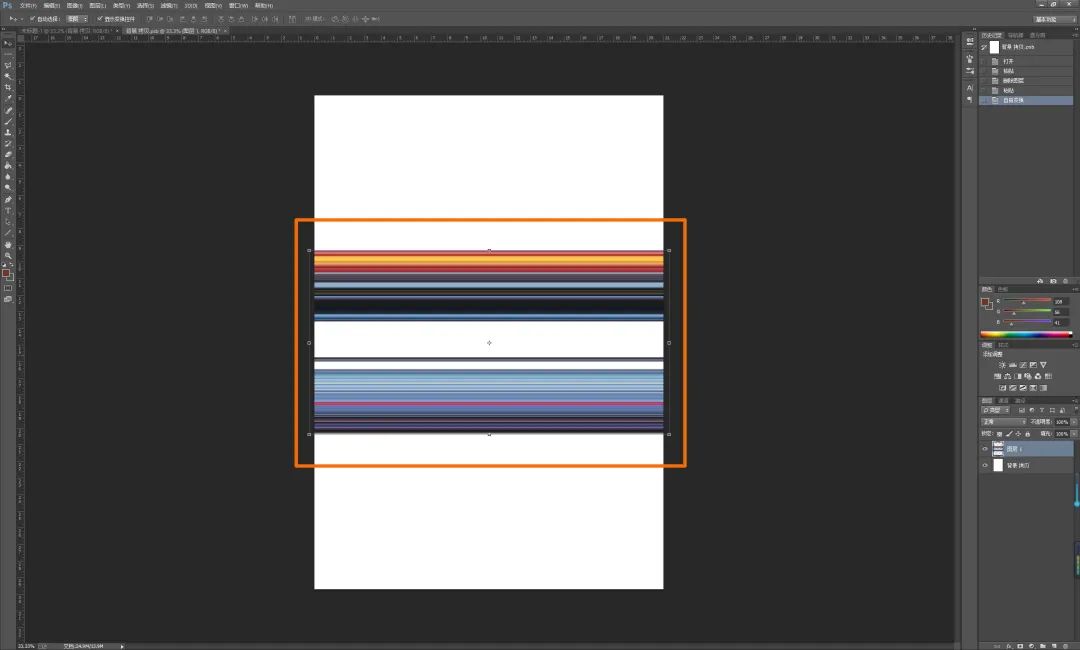The height and width of the screenshot is (650, 1080).
Task: Open the 图像 (Image) menu
Action: [x=74, y=6]
